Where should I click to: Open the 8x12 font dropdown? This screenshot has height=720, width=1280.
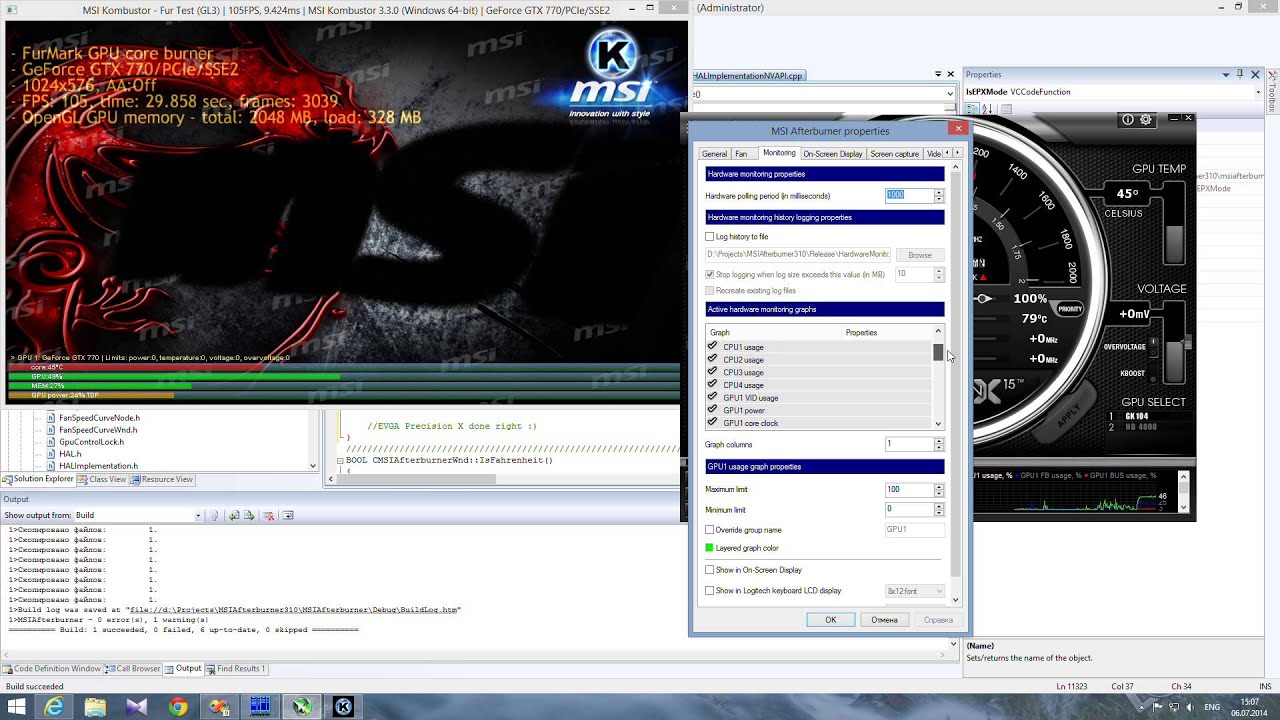coord(915,591)
